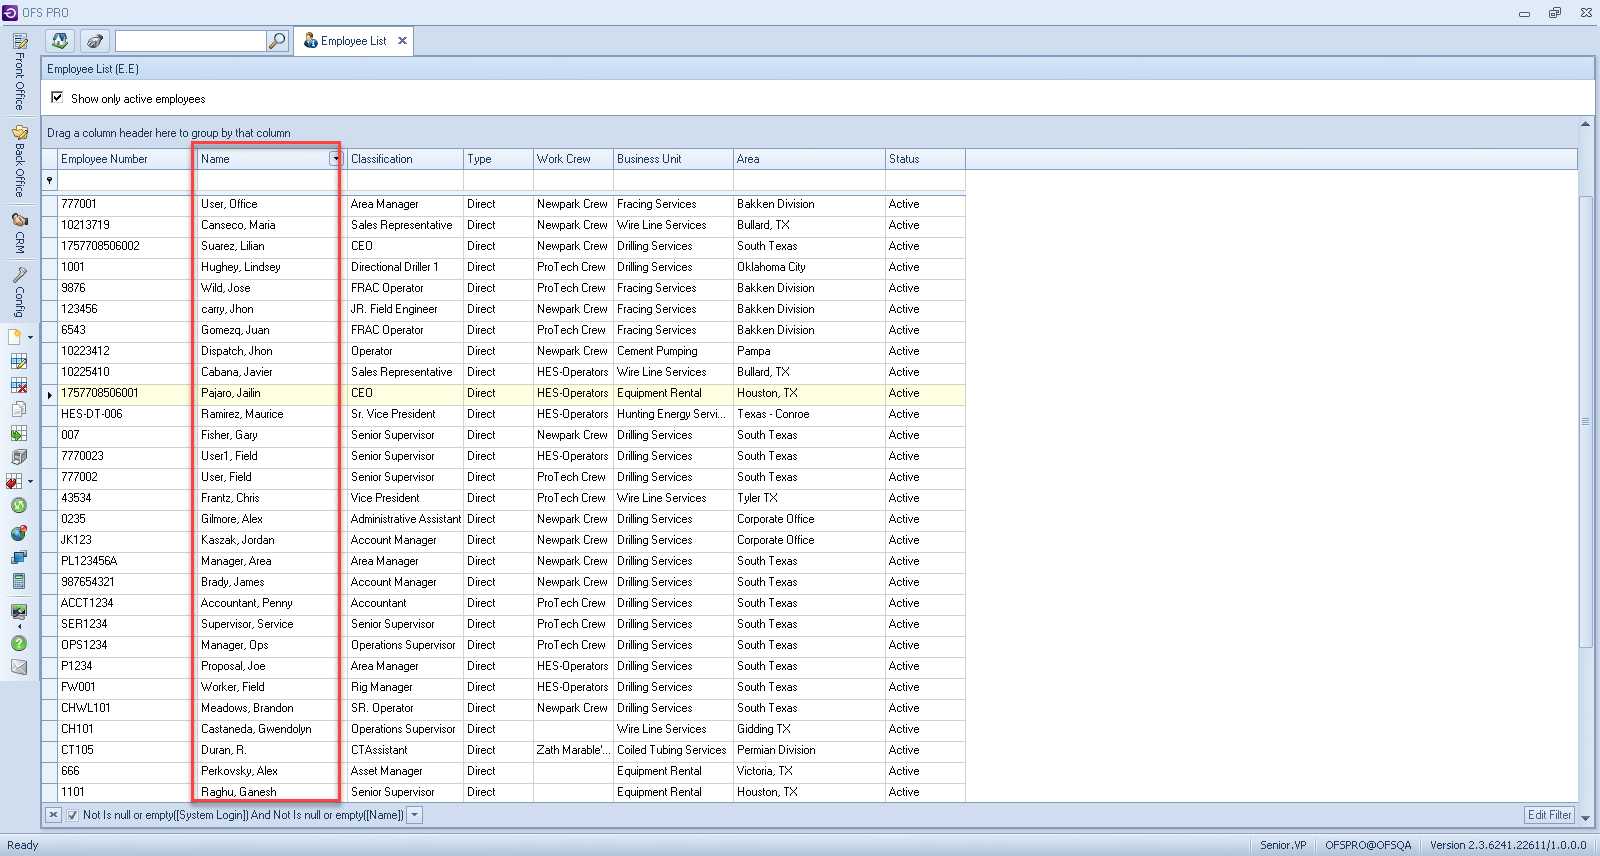Click the print sidebar icon
The height and width of the screenshot is (856, 1600).
pyautogui.click(x=19, y=457)
